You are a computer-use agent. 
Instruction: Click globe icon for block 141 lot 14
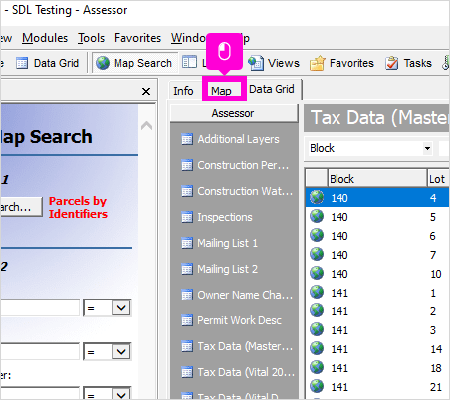coord(317,348)
